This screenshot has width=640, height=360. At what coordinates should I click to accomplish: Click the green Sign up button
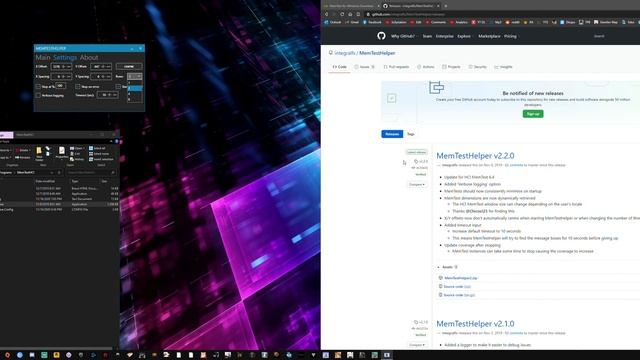533,114
